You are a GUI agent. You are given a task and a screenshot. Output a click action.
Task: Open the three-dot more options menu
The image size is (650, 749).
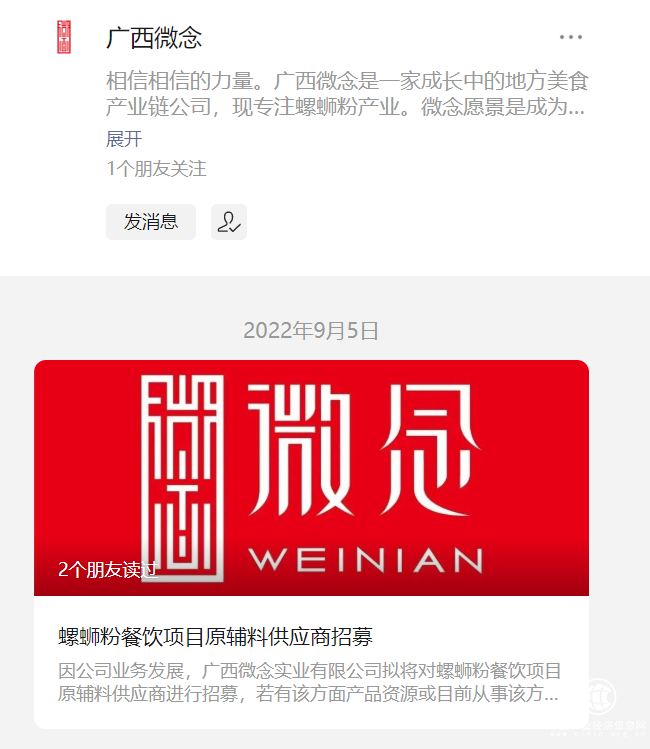[x=571, y=37]
